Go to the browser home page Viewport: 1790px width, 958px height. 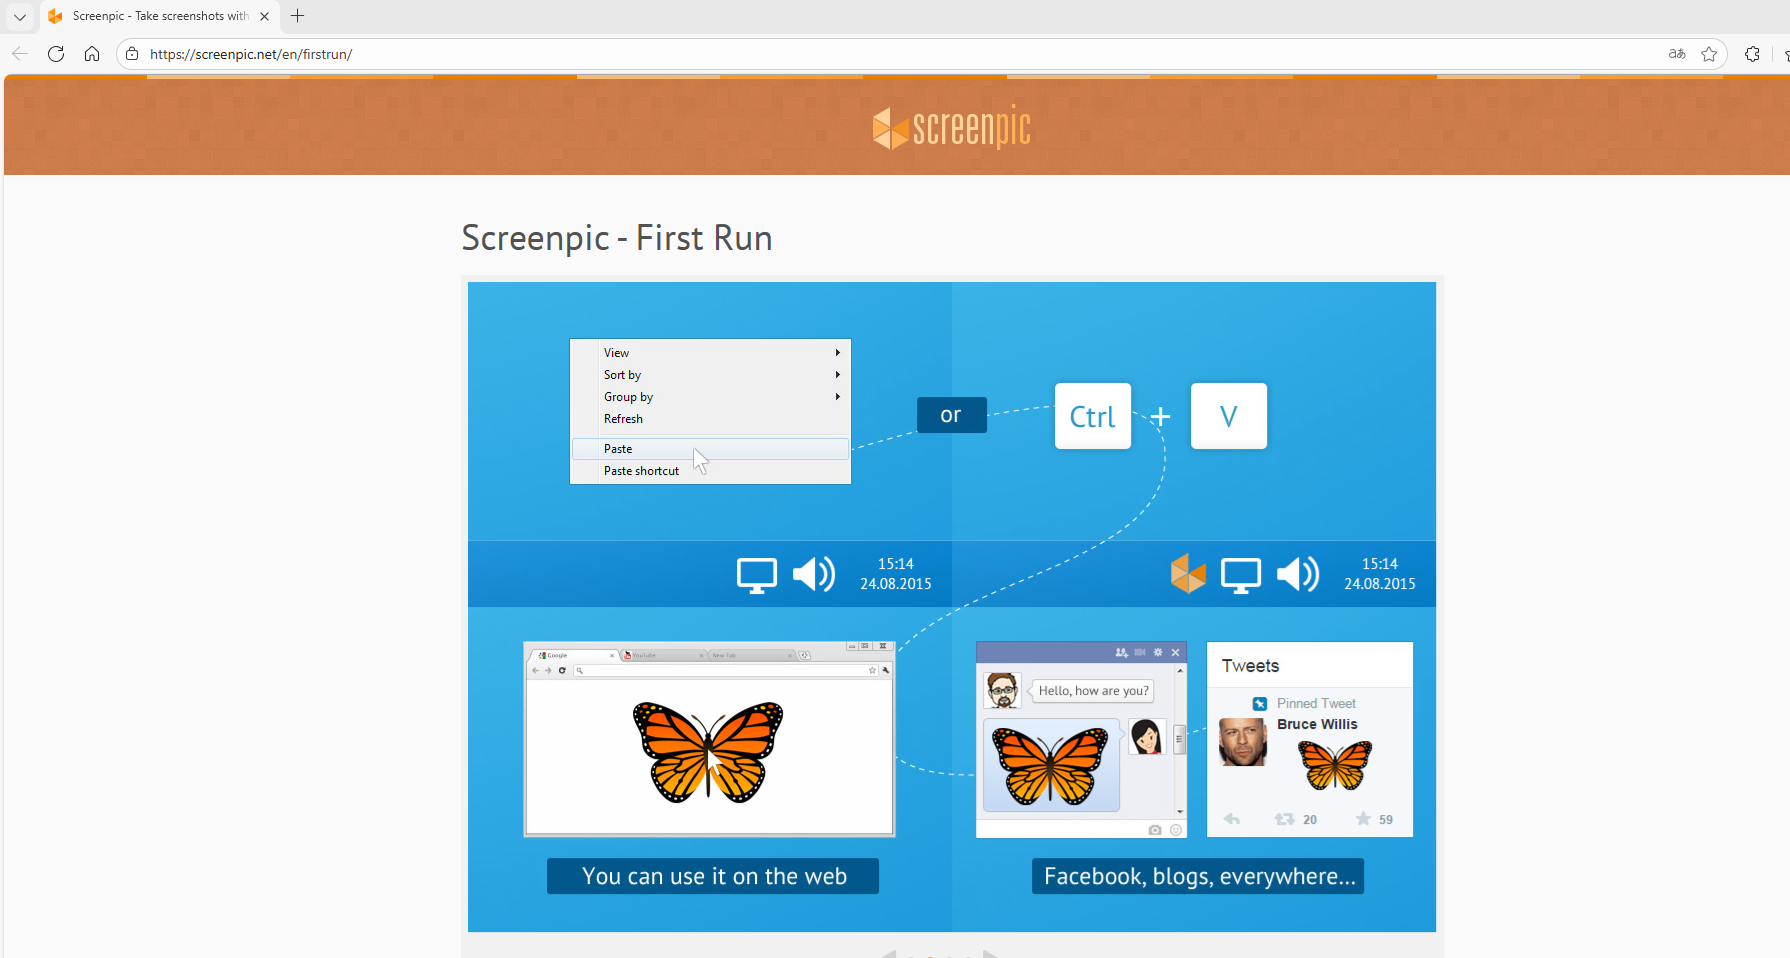[92, 54]
